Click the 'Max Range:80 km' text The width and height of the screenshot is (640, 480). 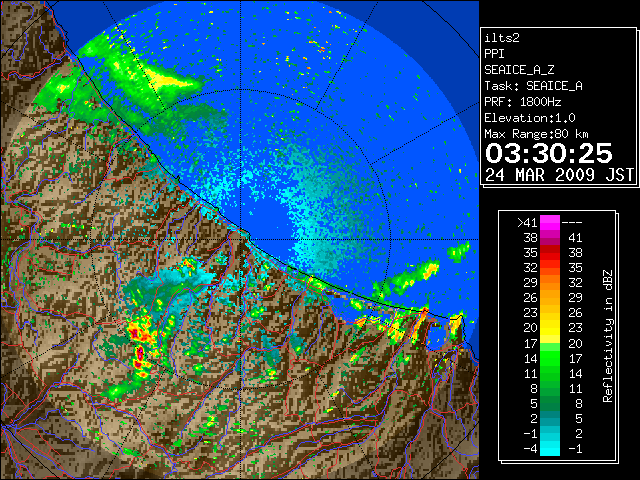[536, 134]
